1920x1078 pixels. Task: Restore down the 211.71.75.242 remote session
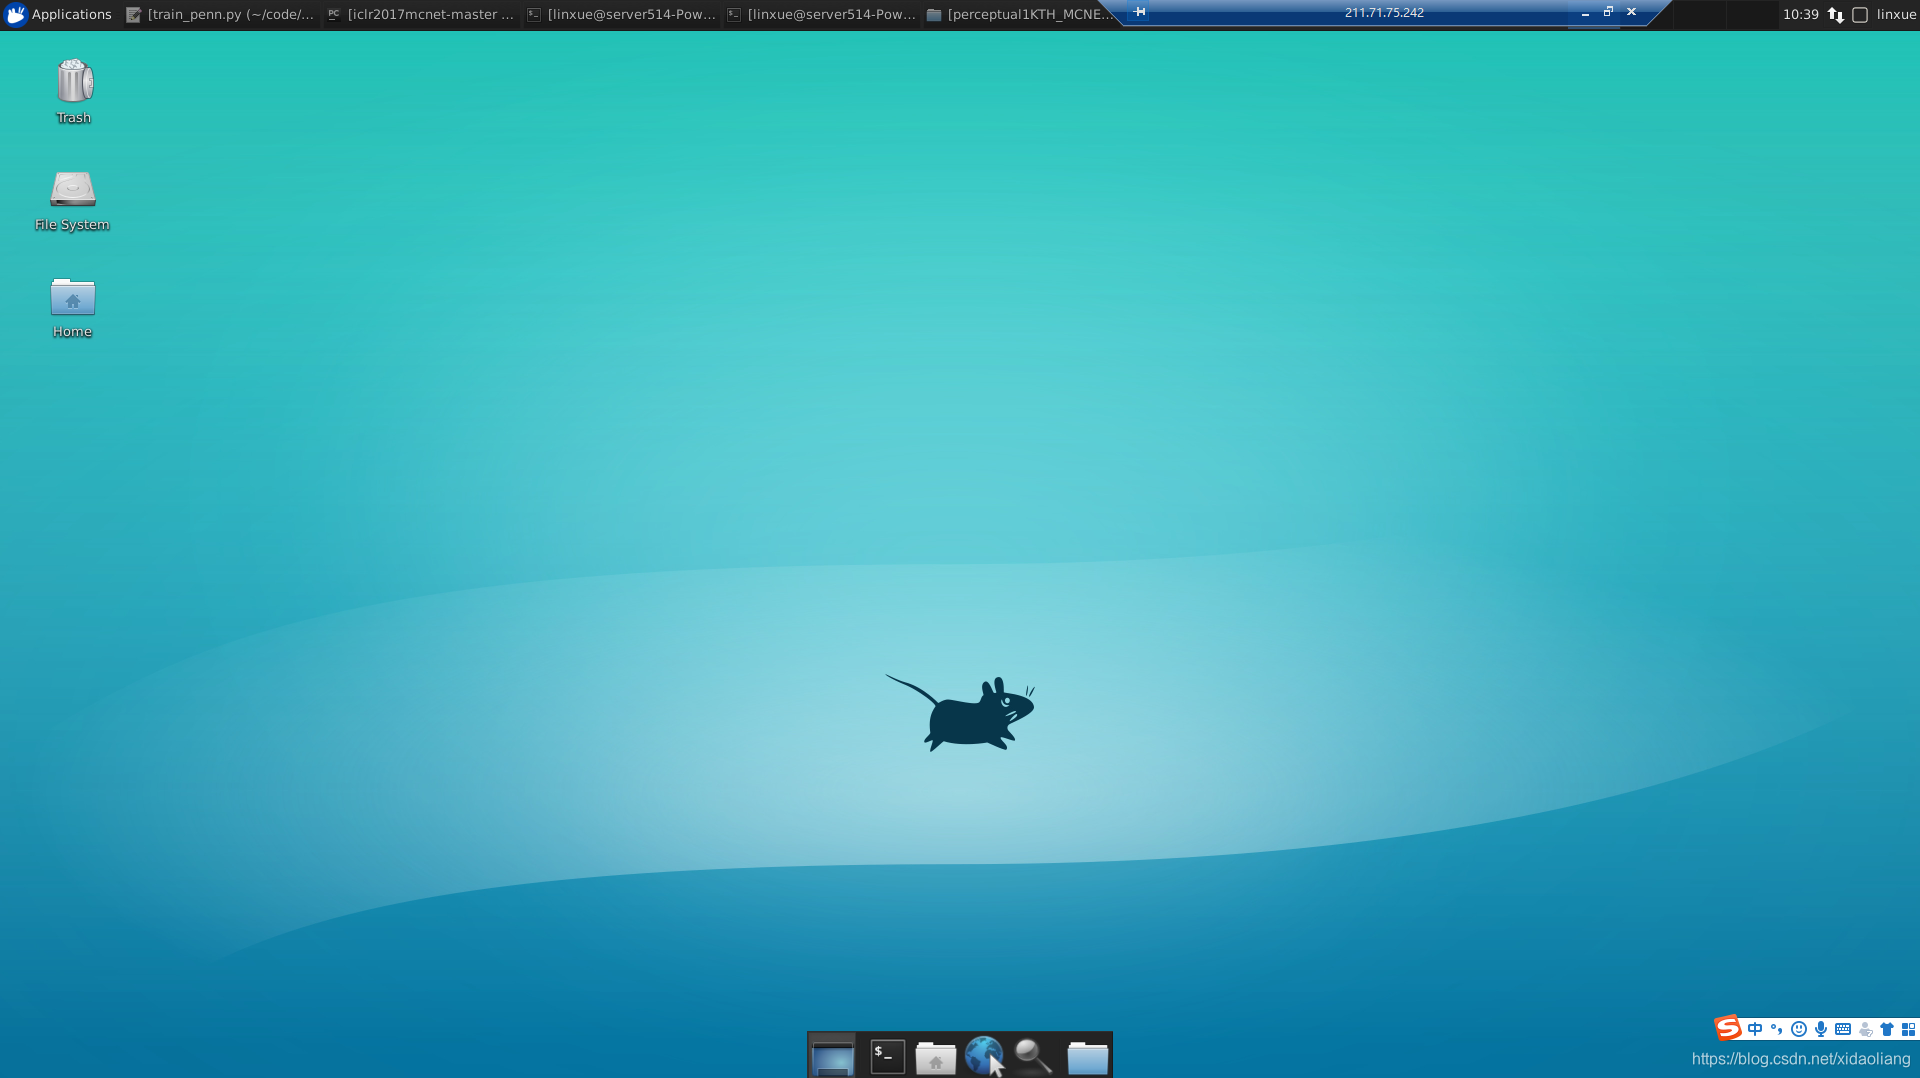pos(1608,12)
